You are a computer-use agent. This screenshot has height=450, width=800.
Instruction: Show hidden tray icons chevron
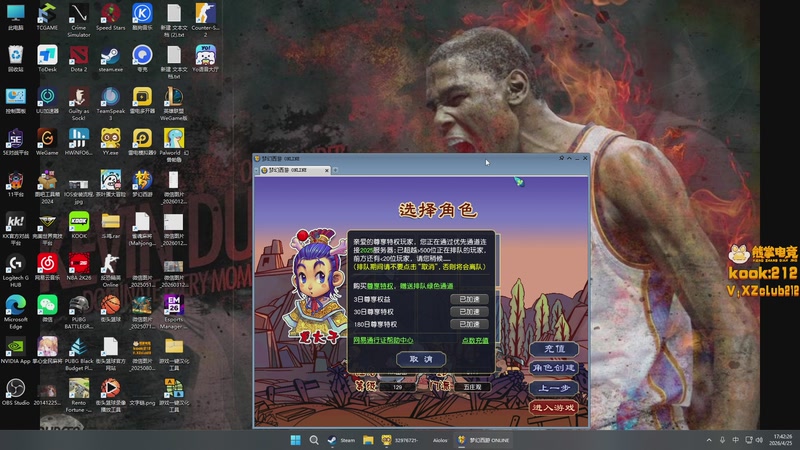tap(709, 440)
